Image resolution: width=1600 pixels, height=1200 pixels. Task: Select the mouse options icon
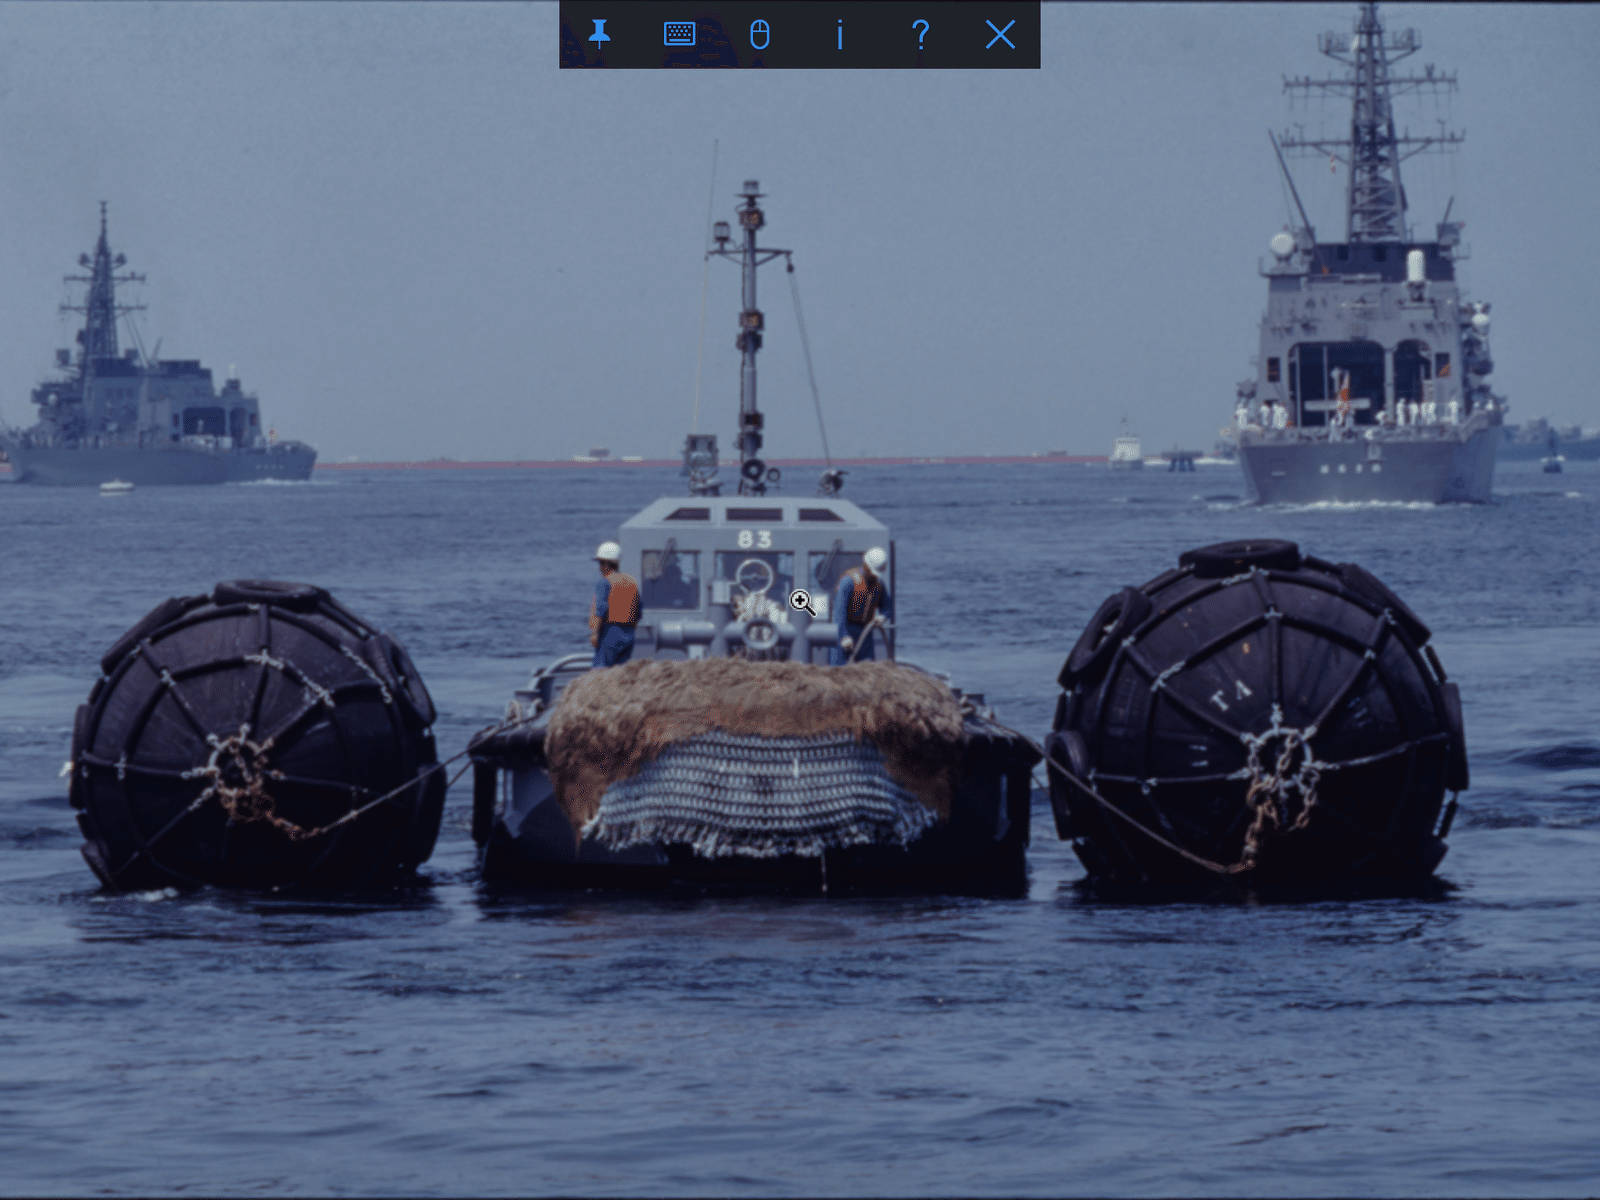click(x=760, y=34)
